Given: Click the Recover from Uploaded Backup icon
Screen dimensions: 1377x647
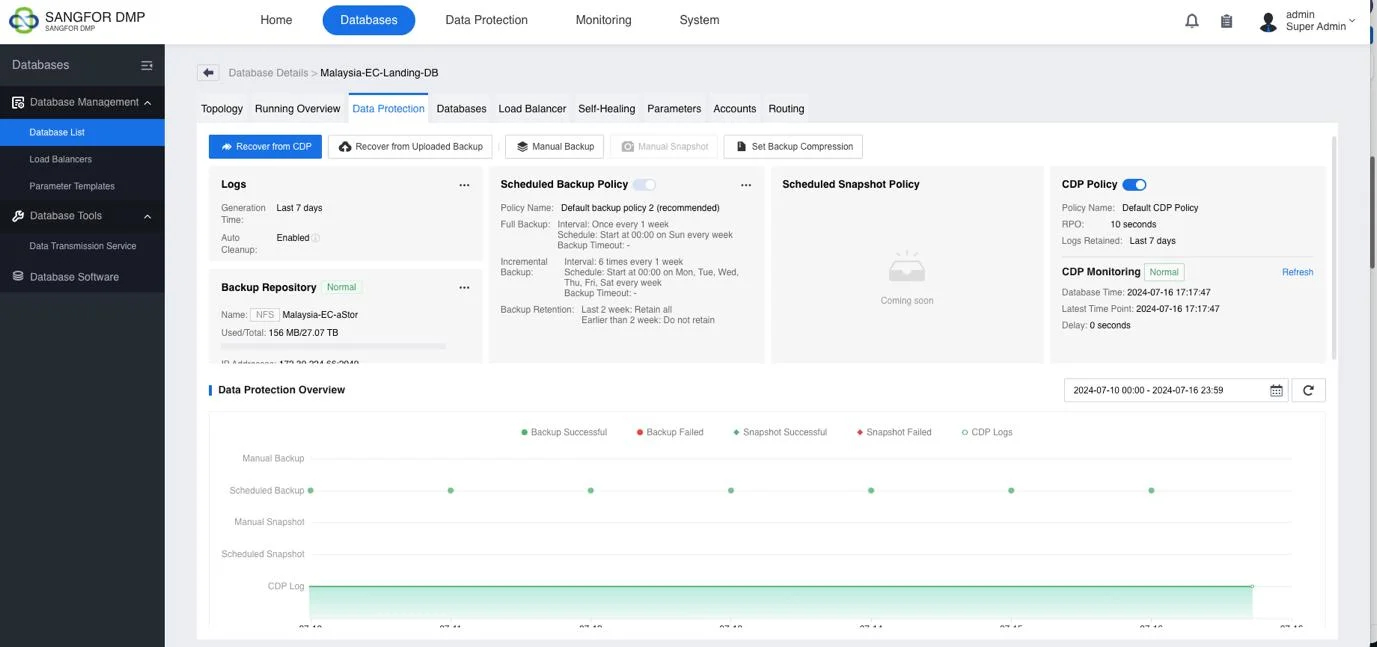Looking at the screenshot, I should point(344,146).
